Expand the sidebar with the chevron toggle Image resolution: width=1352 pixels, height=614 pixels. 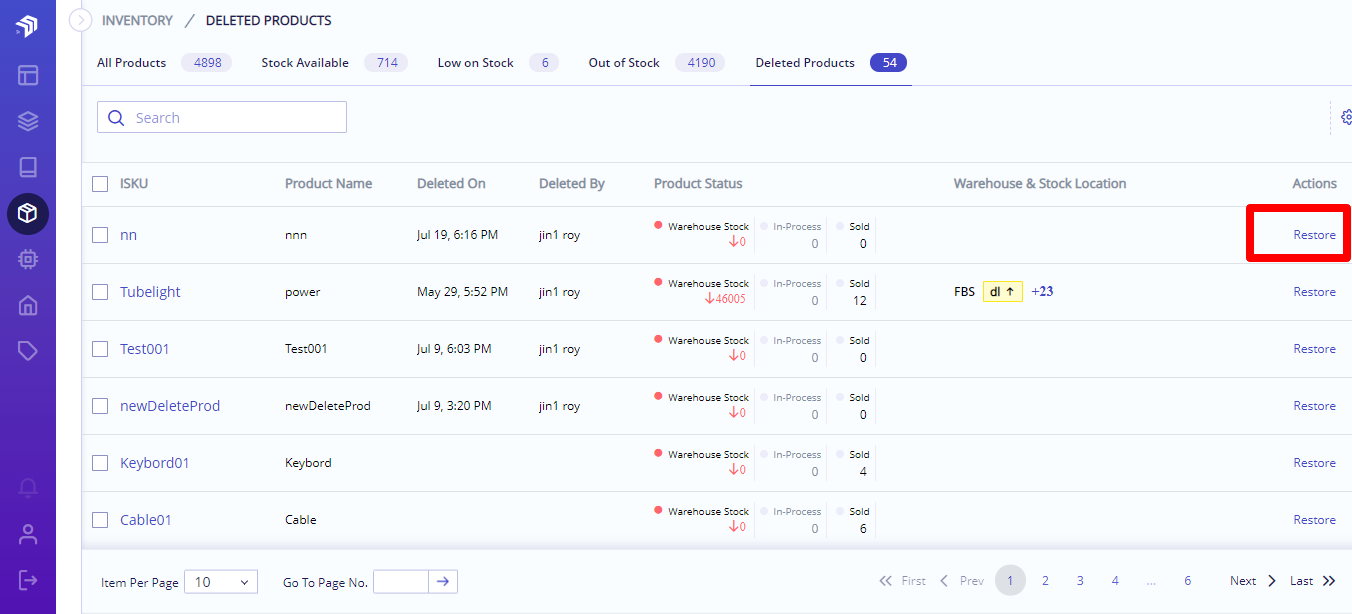point(80,20)
